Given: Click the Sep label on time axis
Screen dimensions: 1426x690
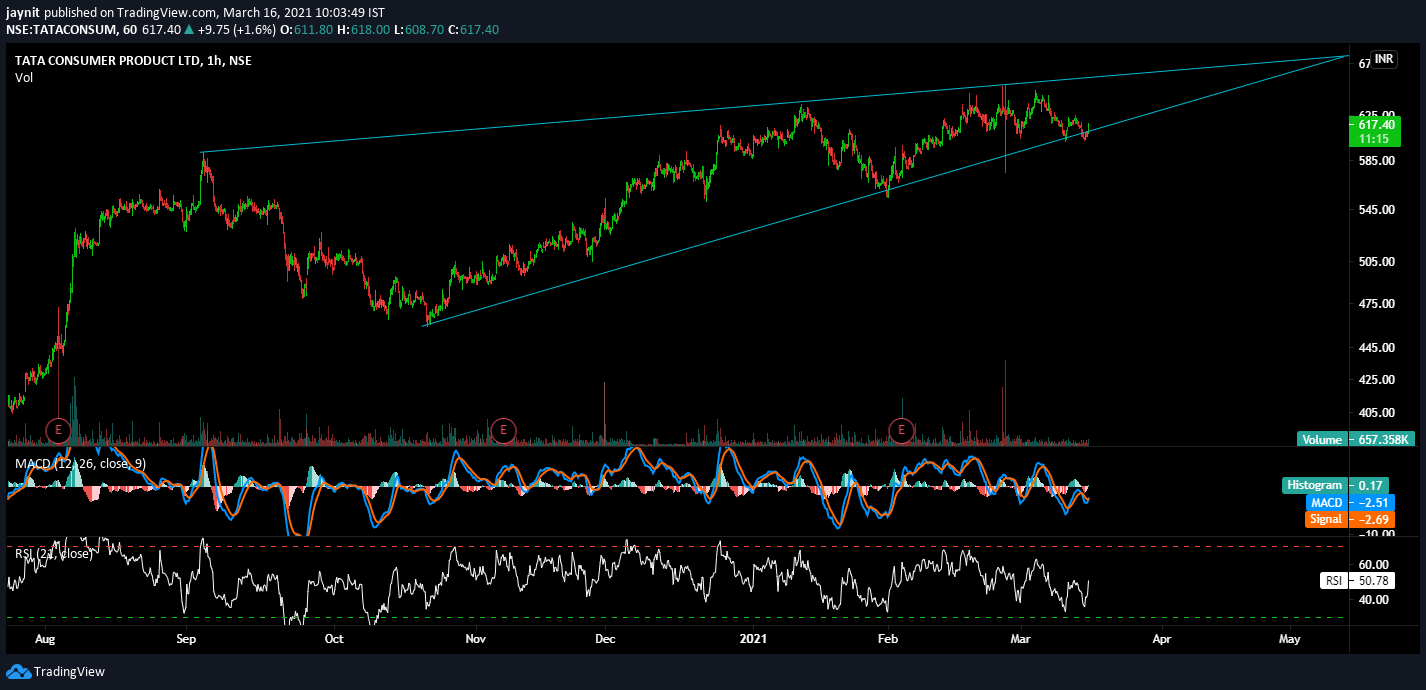Looking at the screenshot, I should pyautogui.click(x=188, y=638).
